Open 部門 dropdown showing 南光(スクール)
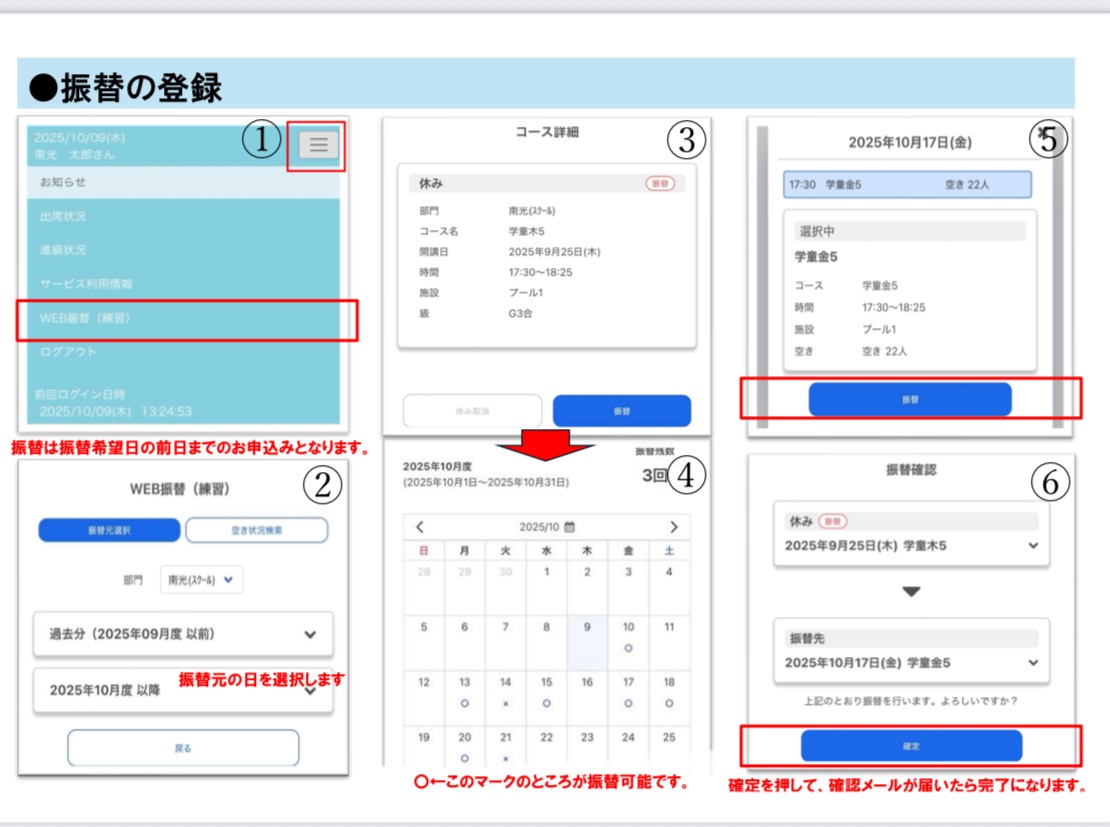This screenshot has height=827, width=1110. click(202, 580)
